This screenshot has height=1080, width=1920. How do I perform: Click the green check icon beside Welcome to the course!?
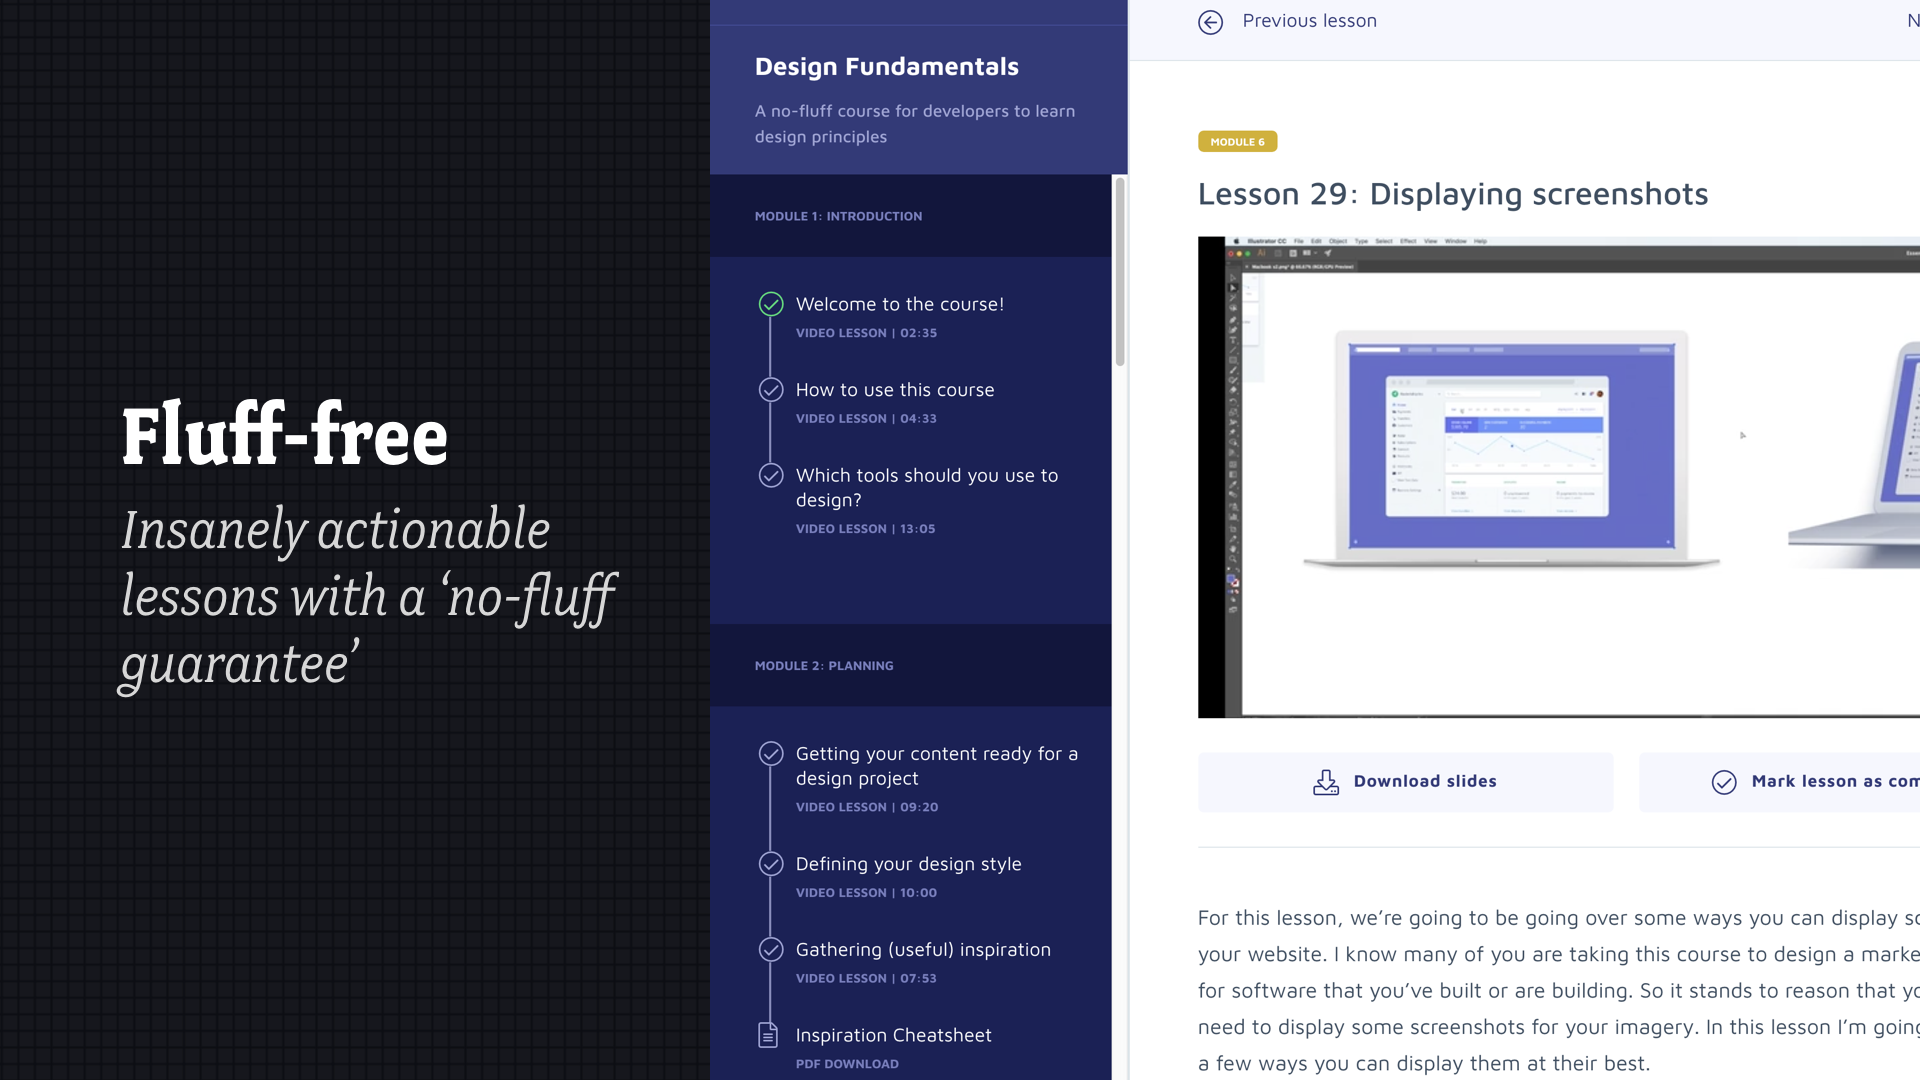pos(770,304)
